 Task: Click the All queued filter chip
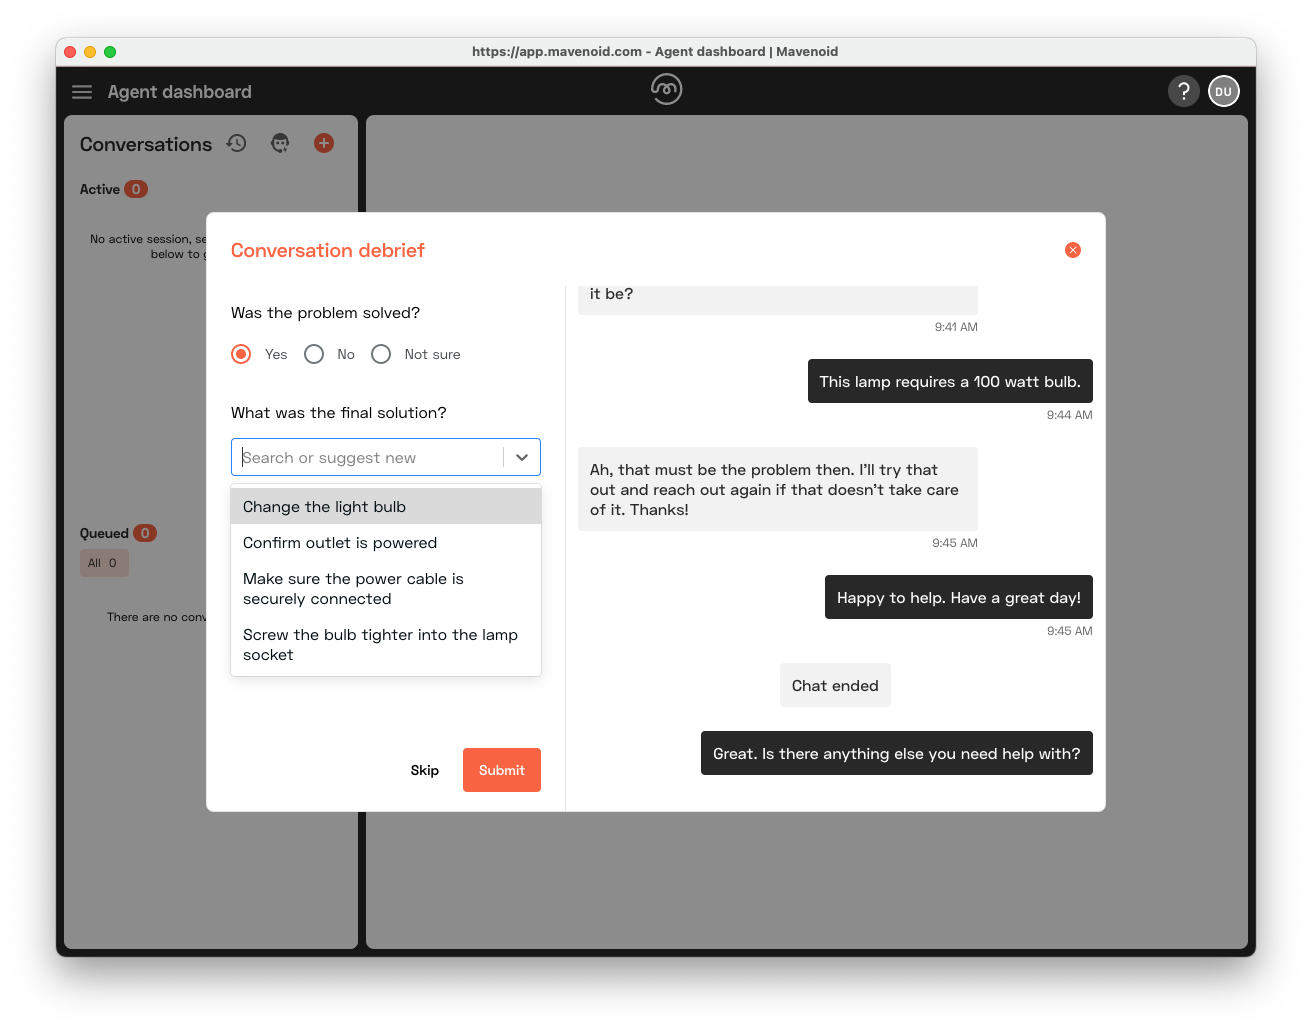(103, 563)
